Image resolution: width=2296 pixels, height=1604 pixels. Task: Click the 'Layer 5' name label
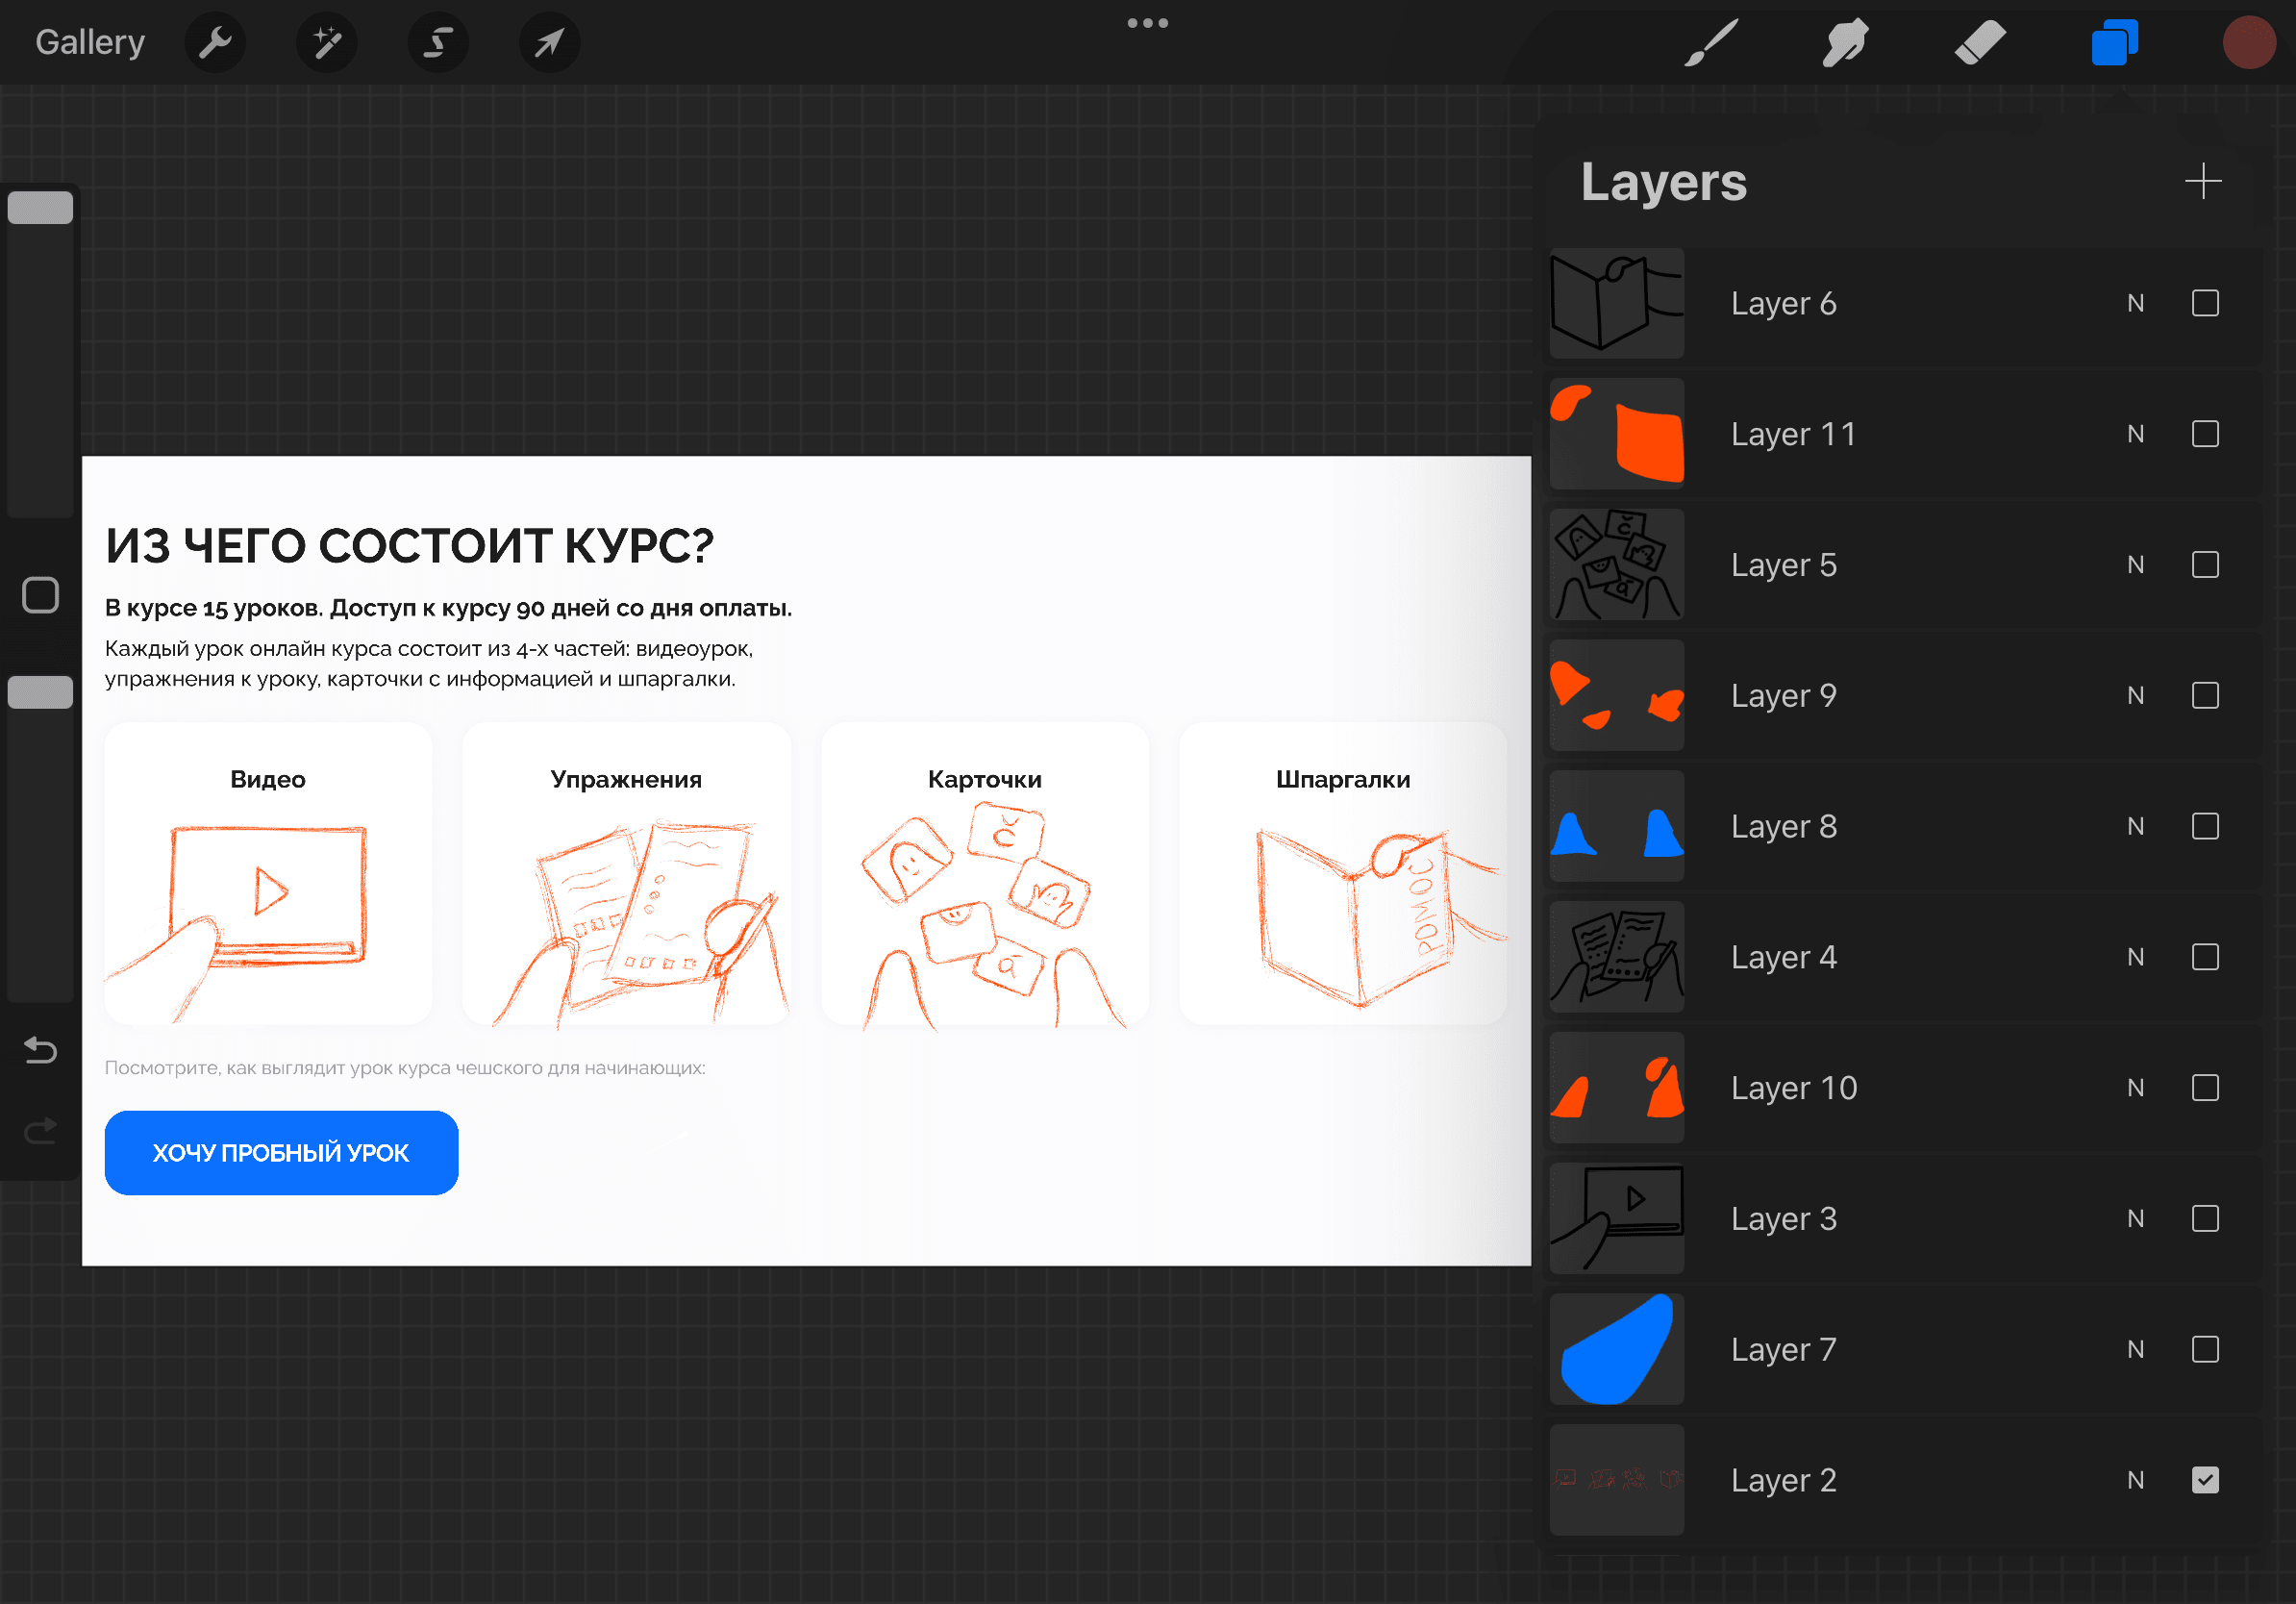[x=1784, y=565]
